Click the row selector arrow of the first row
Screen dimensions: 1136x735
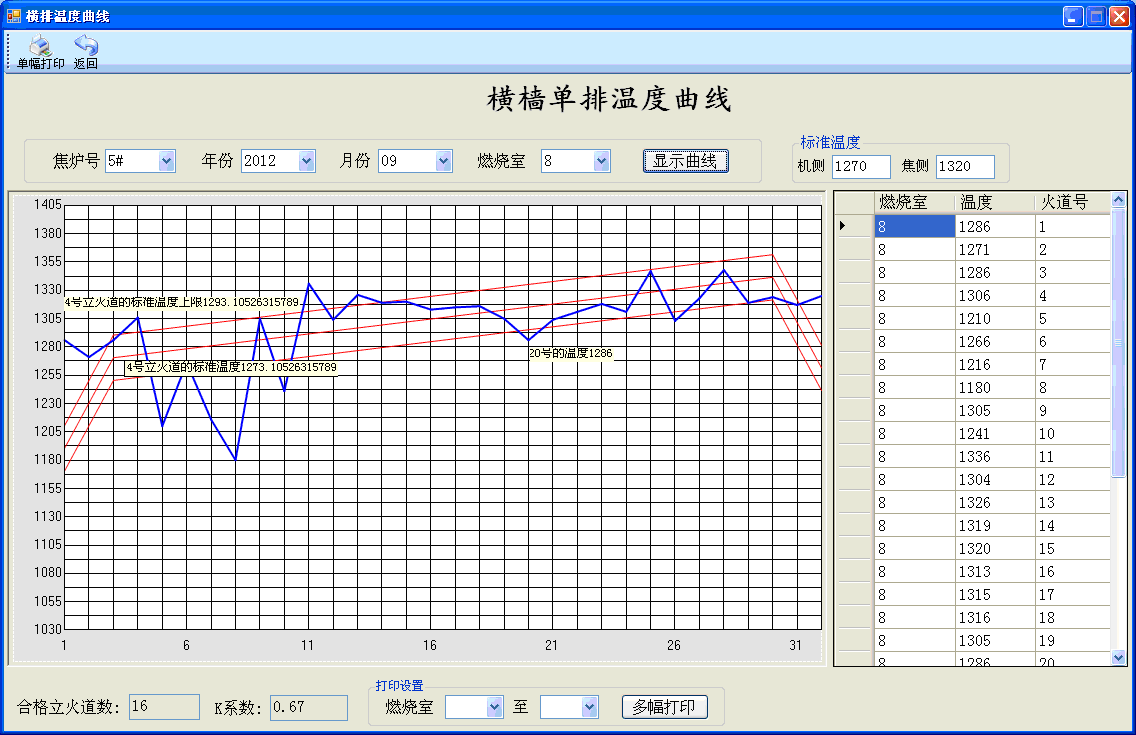click(843, 225)
